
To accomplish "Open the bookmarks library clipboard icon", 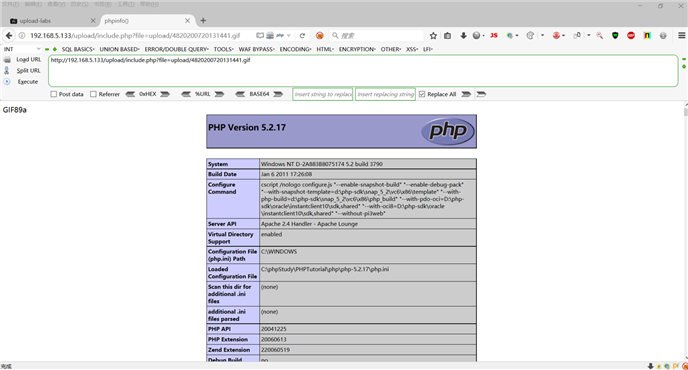I will [x=448, y=36].
